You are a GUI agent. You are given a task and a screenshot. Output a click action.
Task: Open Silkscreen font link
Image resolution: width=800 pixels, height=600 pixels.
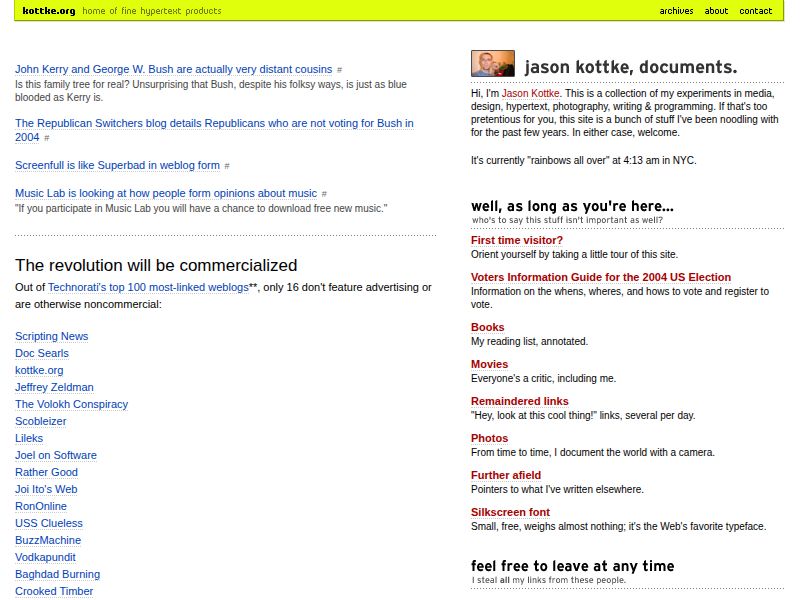click(x=510, y=512)
